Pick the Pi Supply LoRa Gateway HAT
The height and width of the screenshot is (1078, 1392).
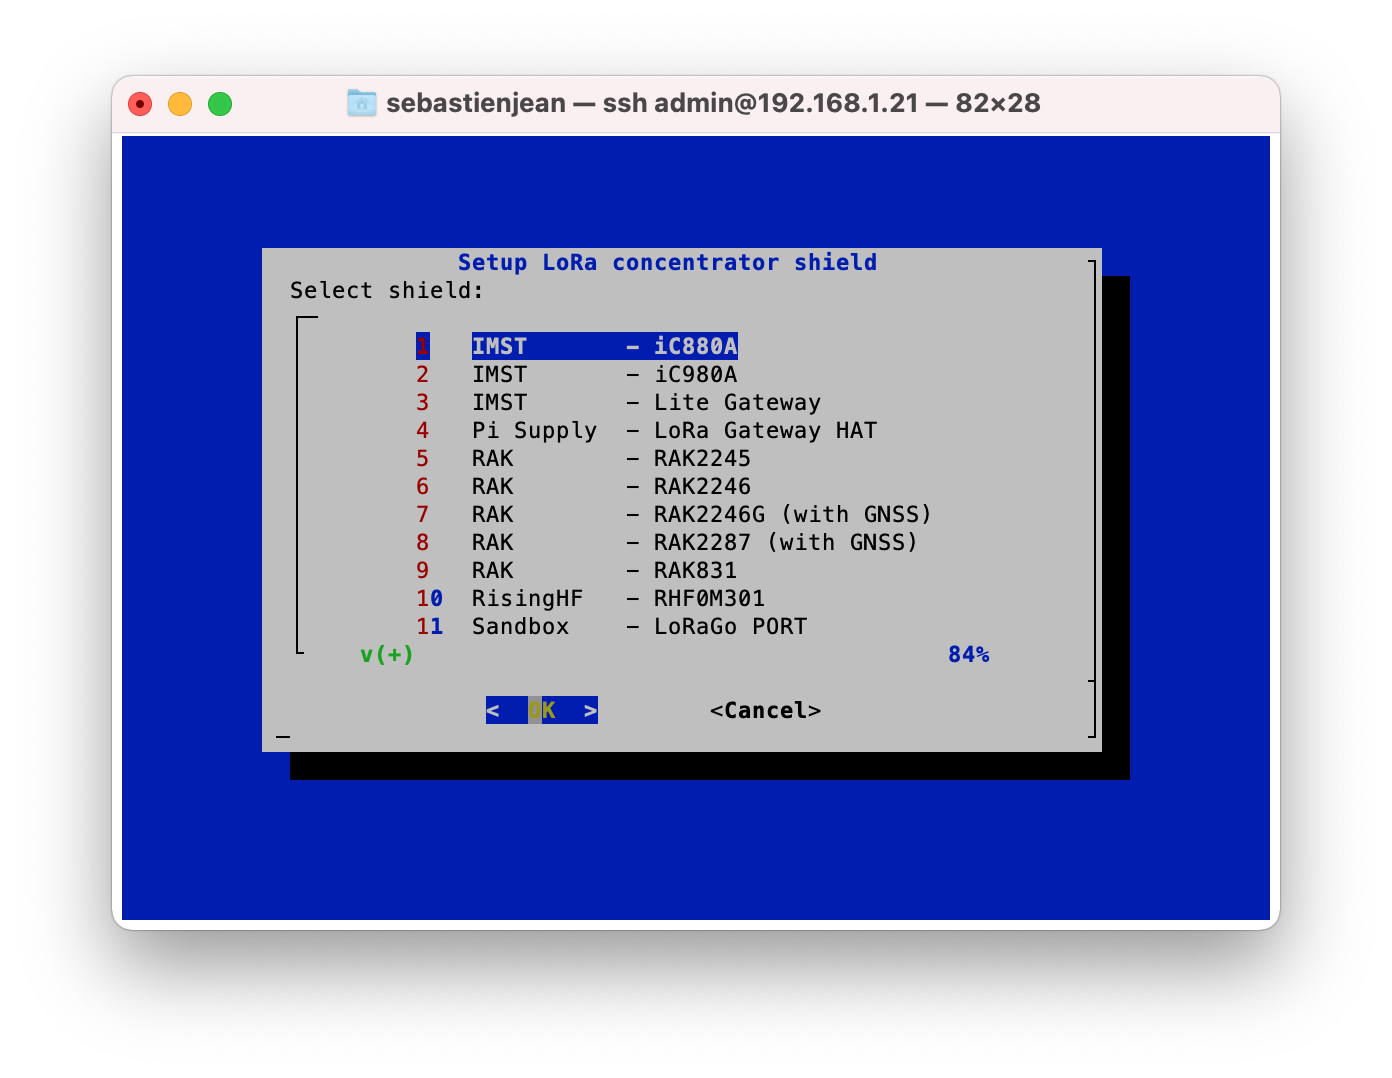pyautogui.click(x=647, y=430)
